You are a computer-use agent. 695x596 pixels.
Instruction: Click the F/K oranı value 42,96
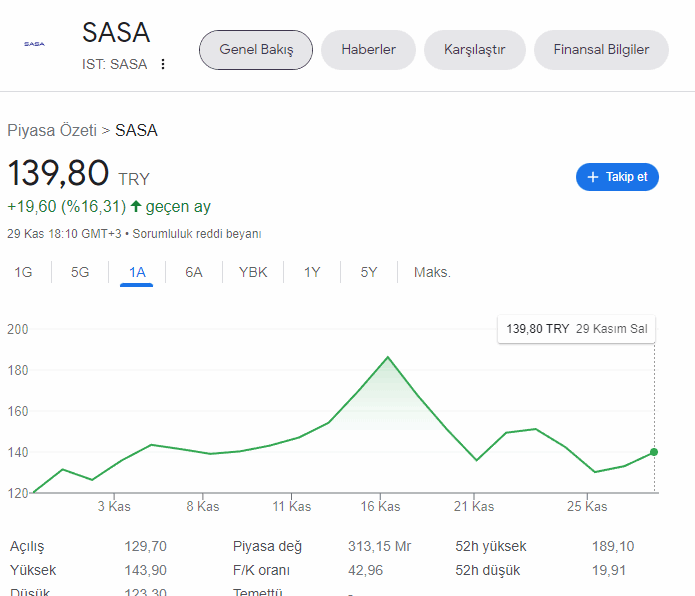[365, 570]
